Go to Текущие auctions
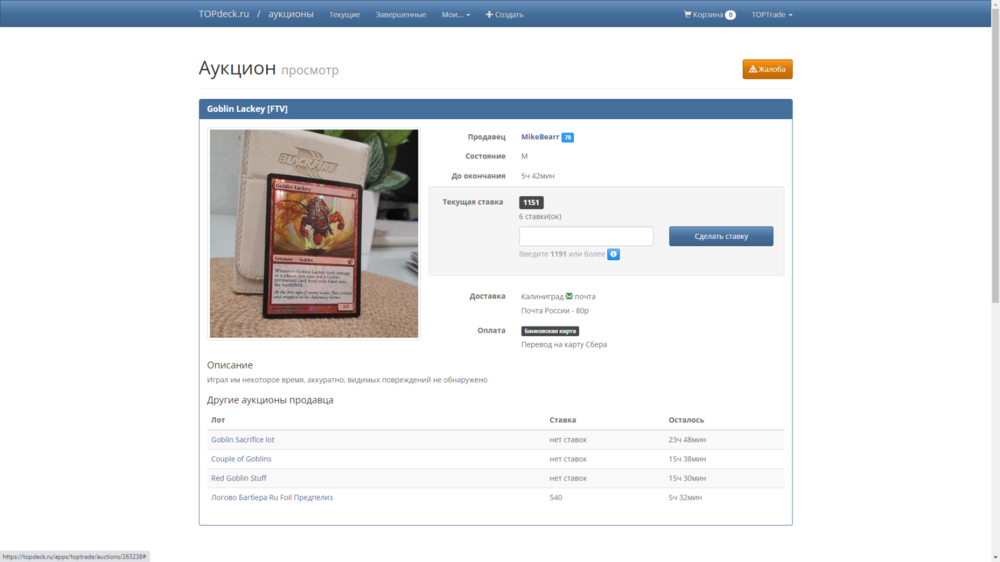 click(344, 15)
